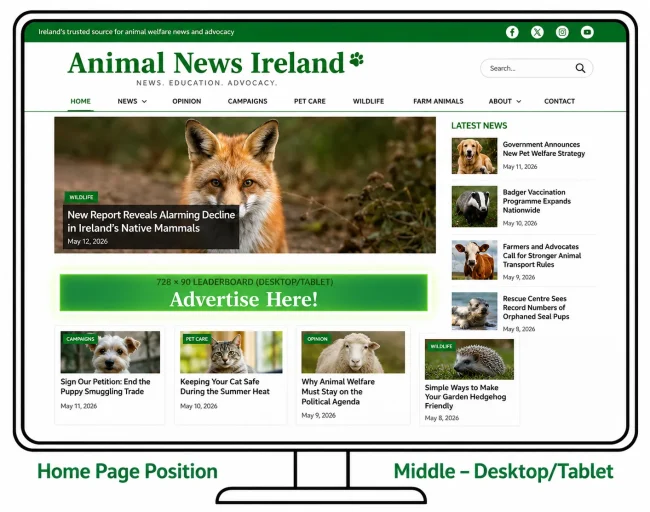Open the YouTube social icon

tap(587, 32)
